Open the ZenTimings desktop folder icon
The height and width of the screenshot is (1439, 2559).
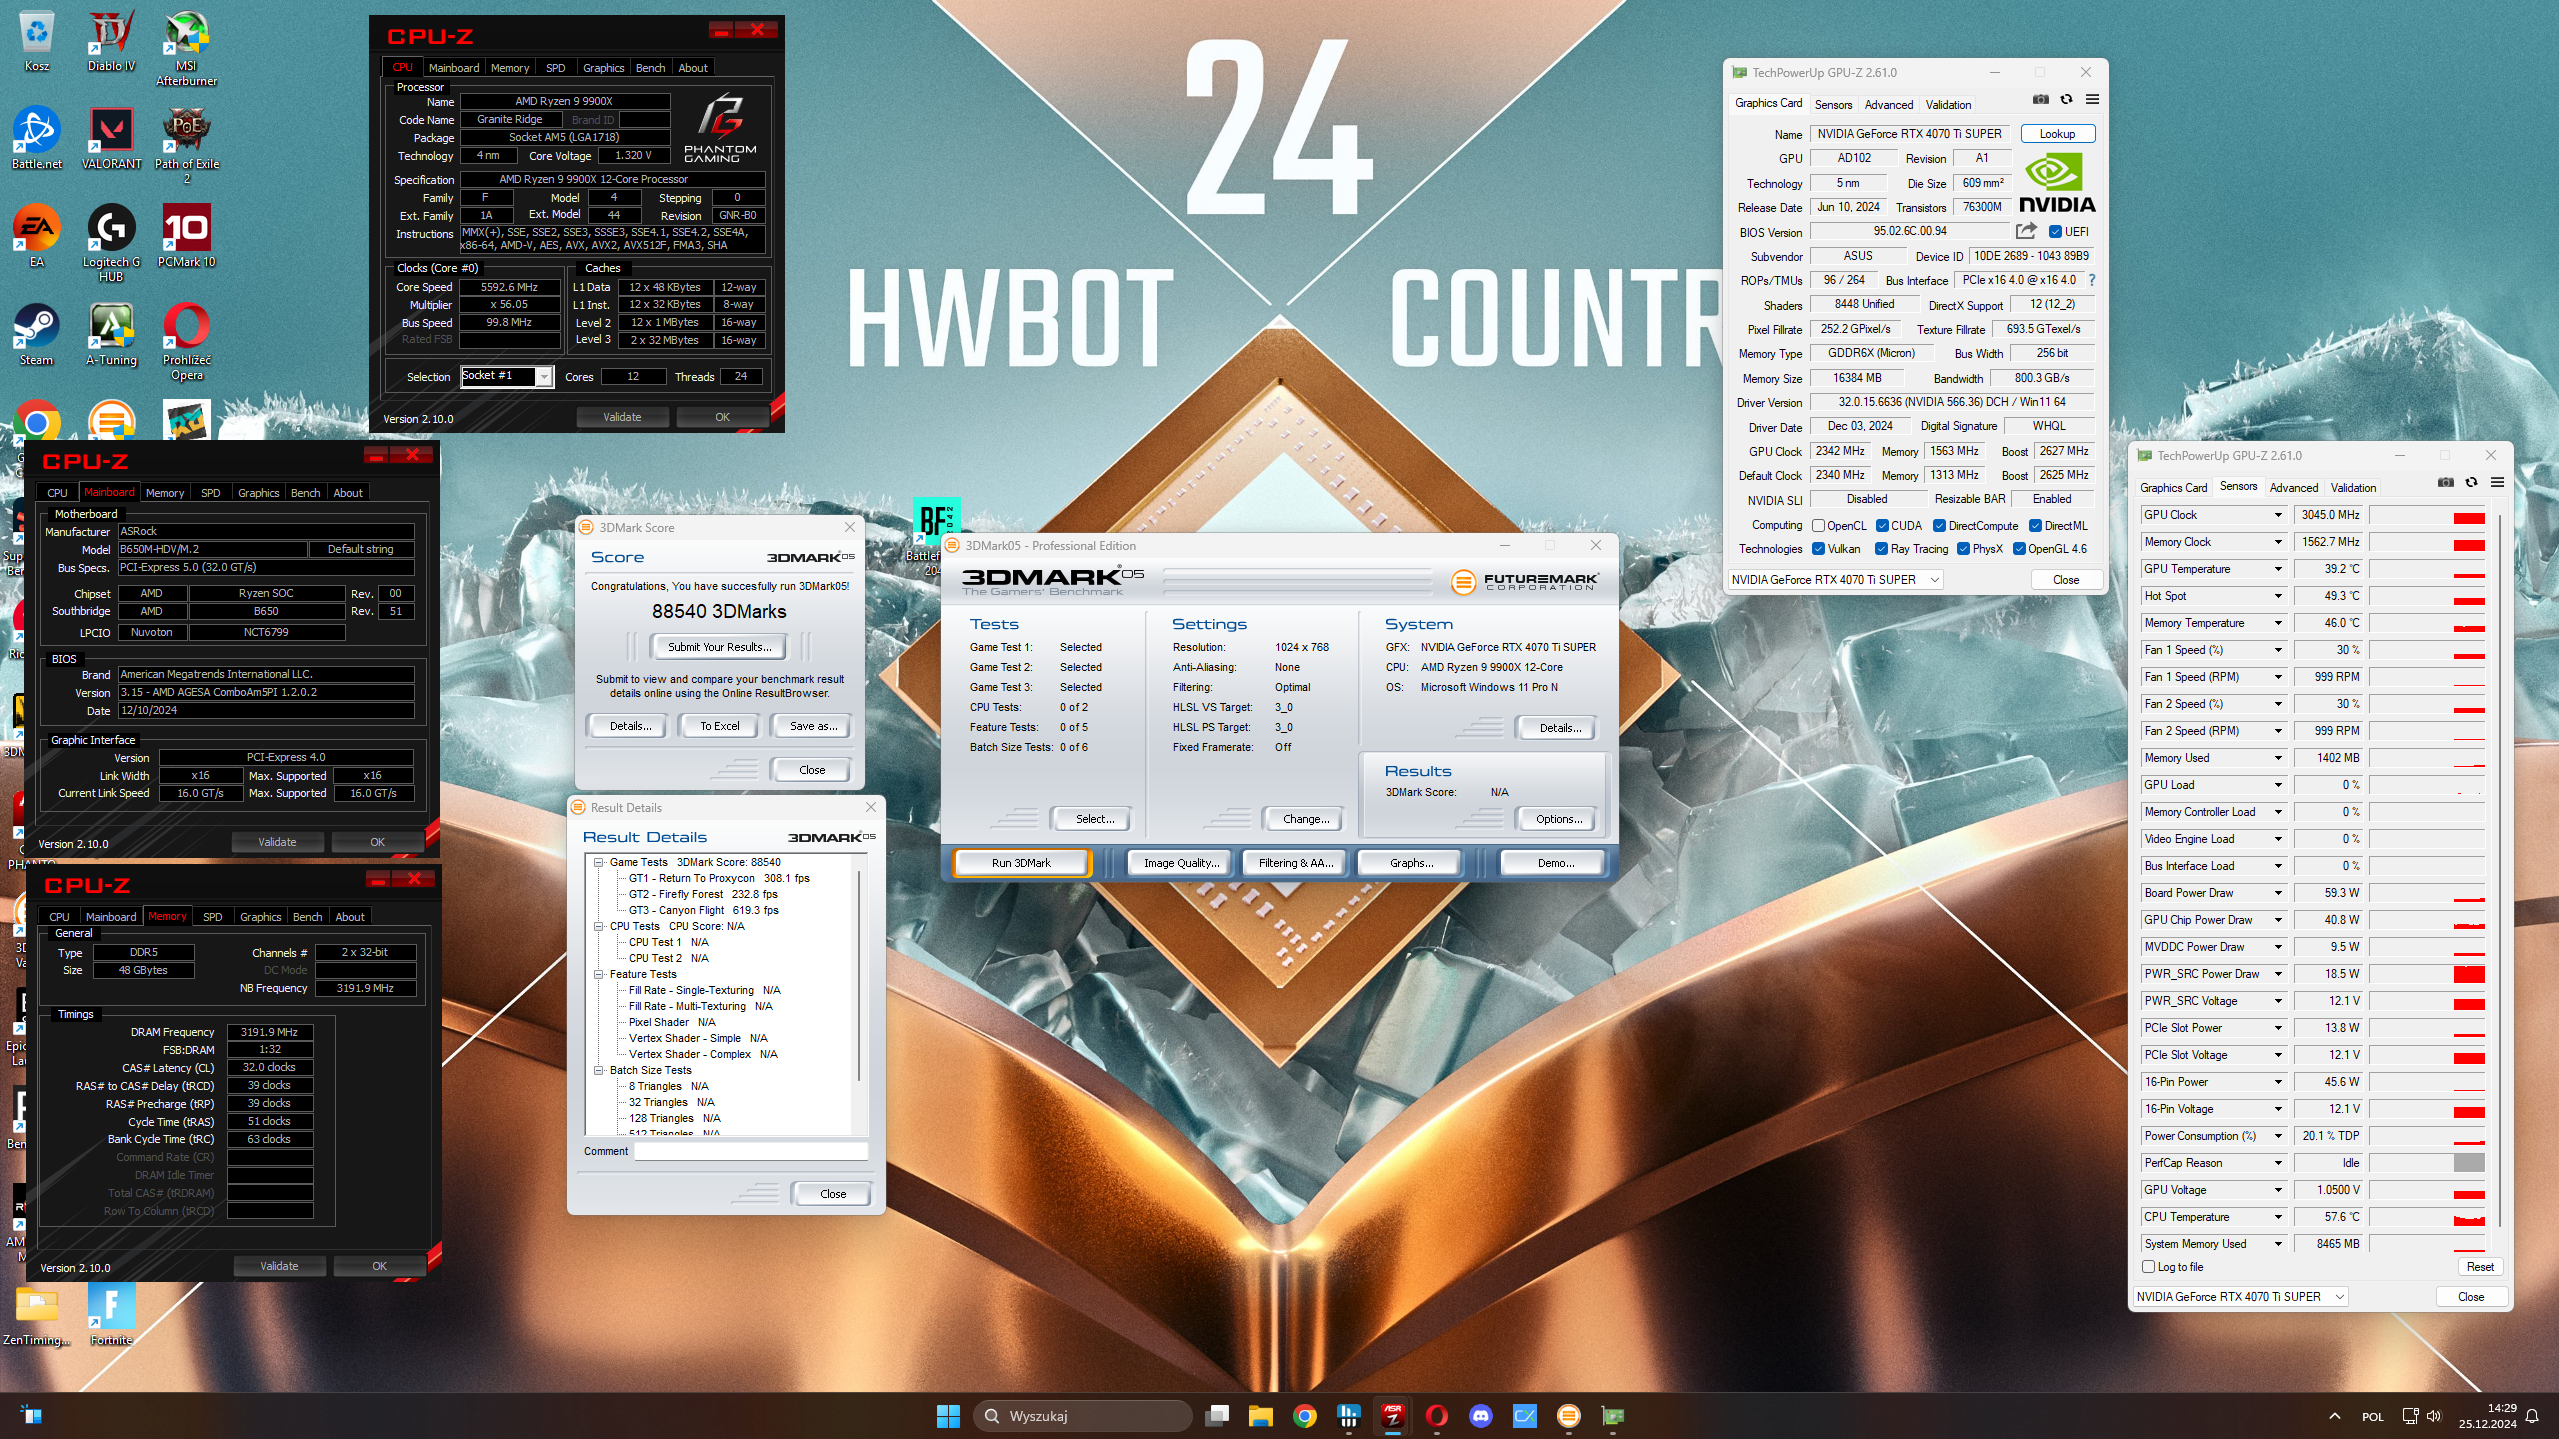coord(36,1315)
